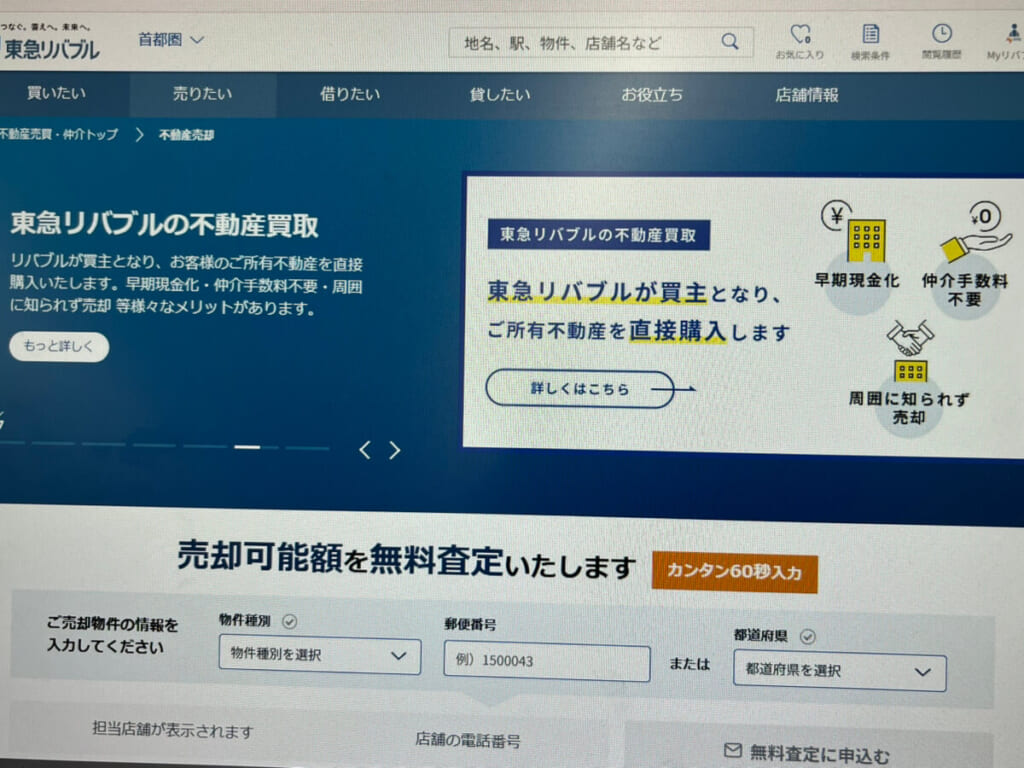Screen dimensions: 1024x768
Task: Open 検索条件 document icon
Action: tap(871, 42)
